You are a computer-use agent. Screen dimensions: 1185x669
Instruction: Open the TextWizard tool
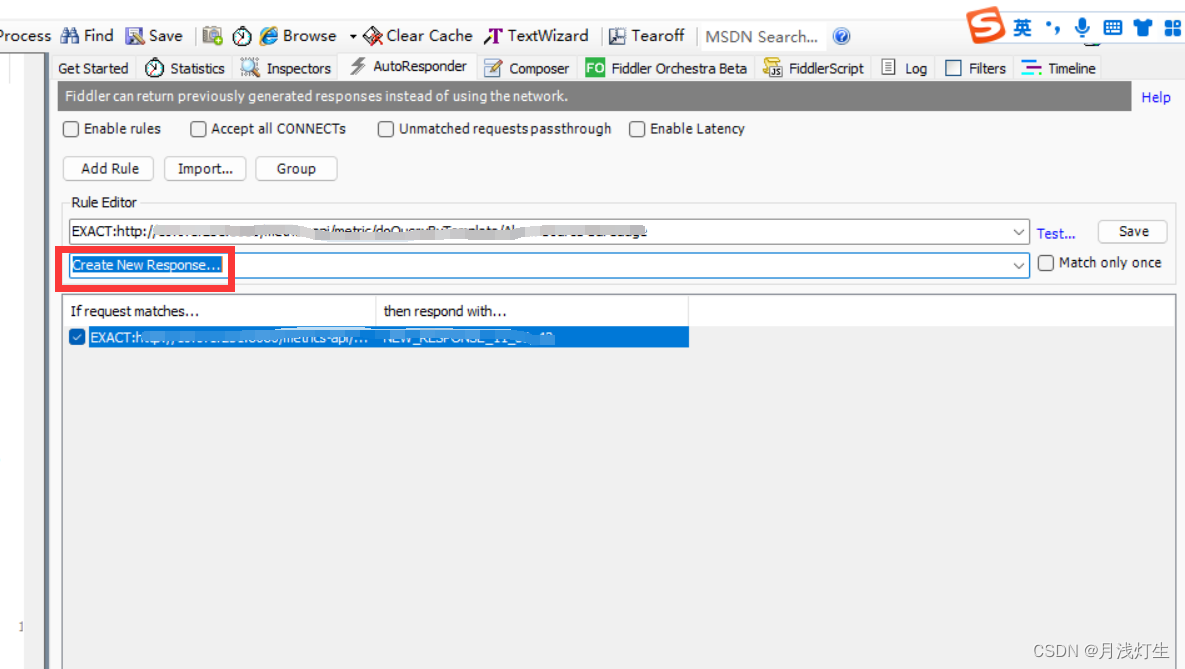(x=537, y=36)
